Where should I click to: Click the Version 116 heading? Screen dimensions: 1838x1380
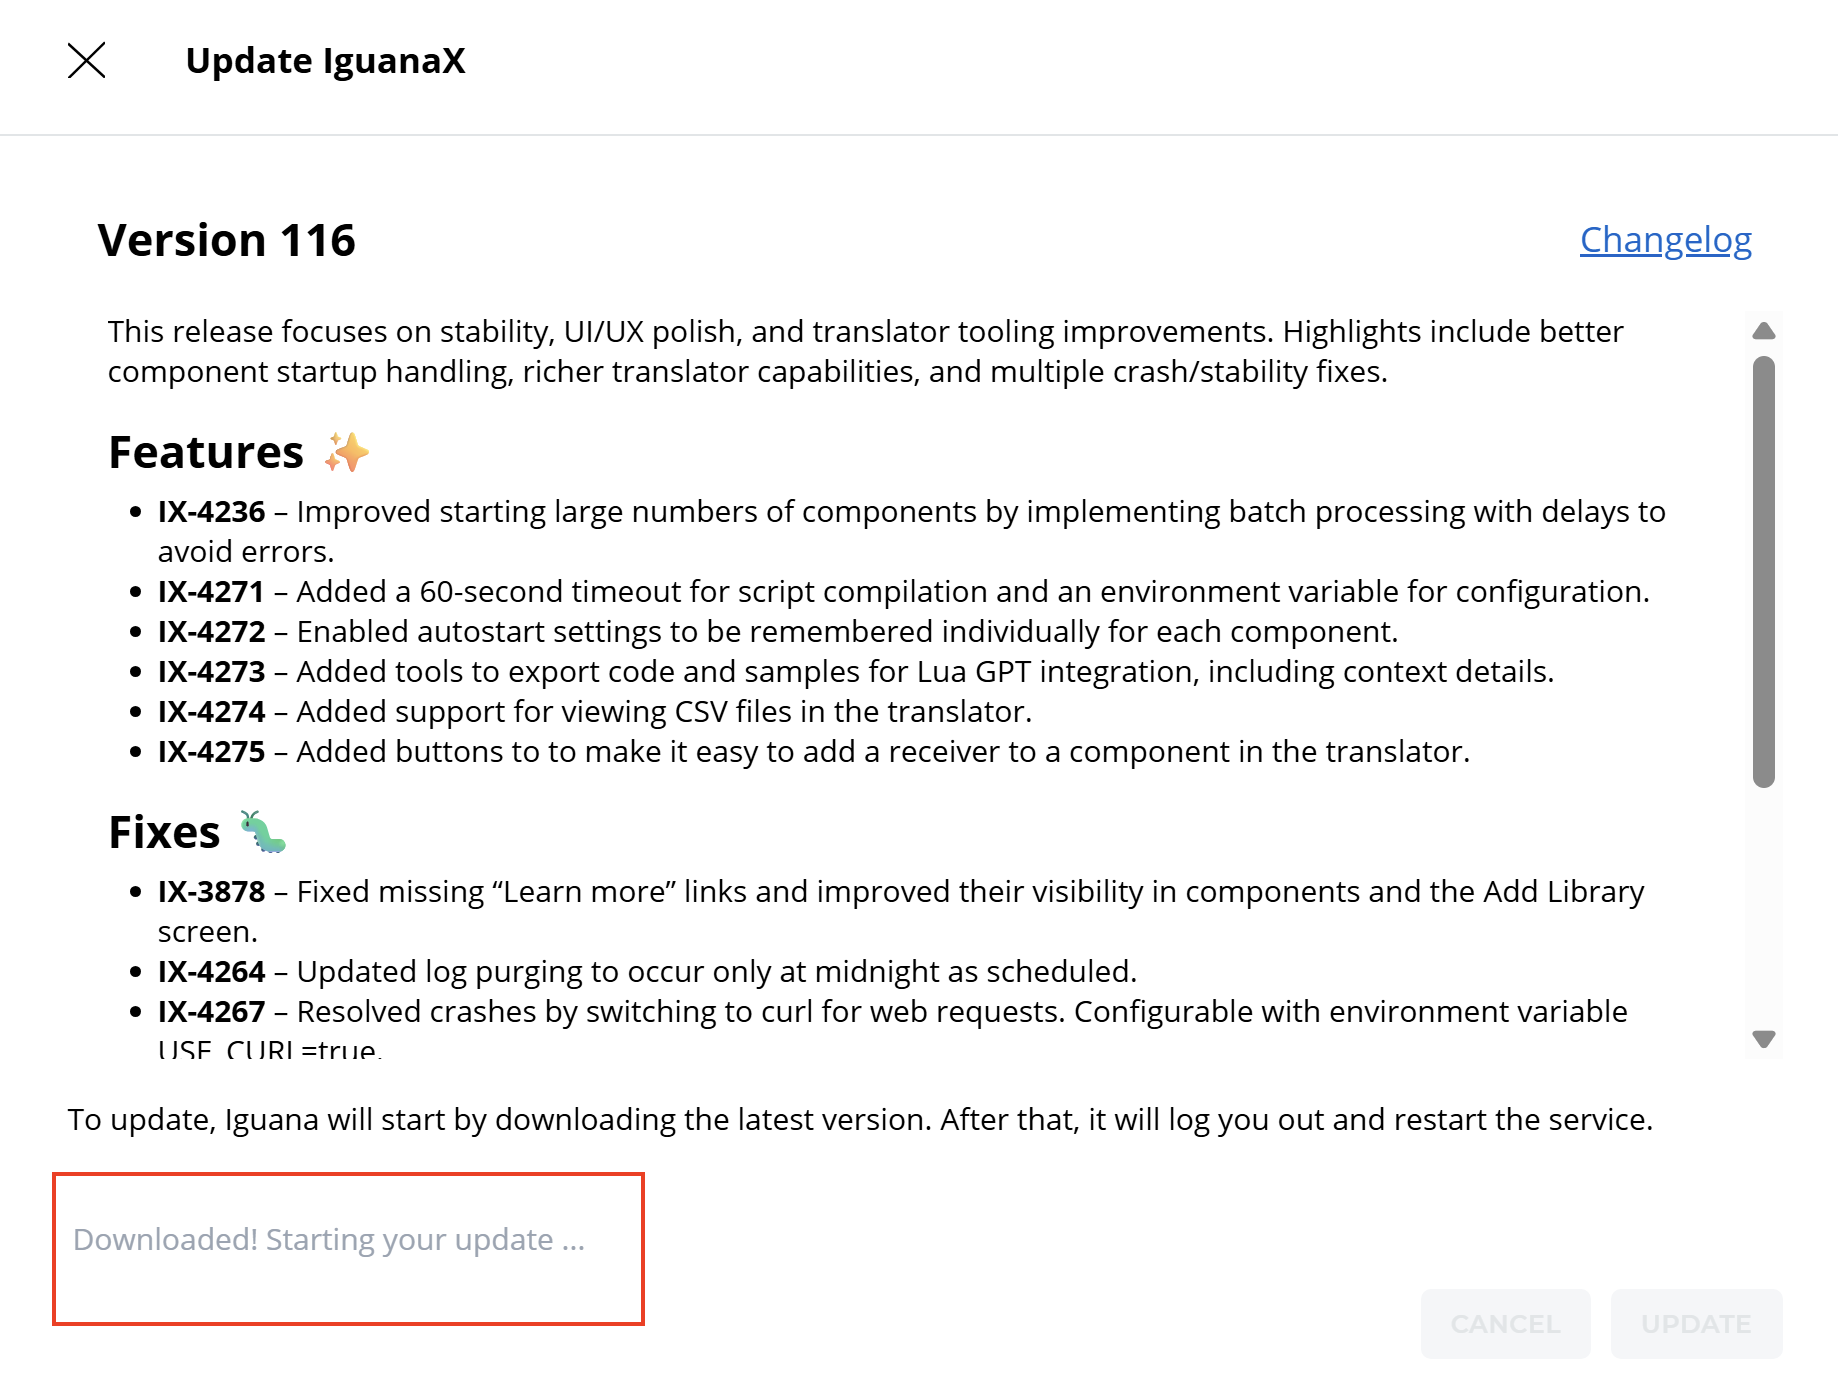[227, 240]
